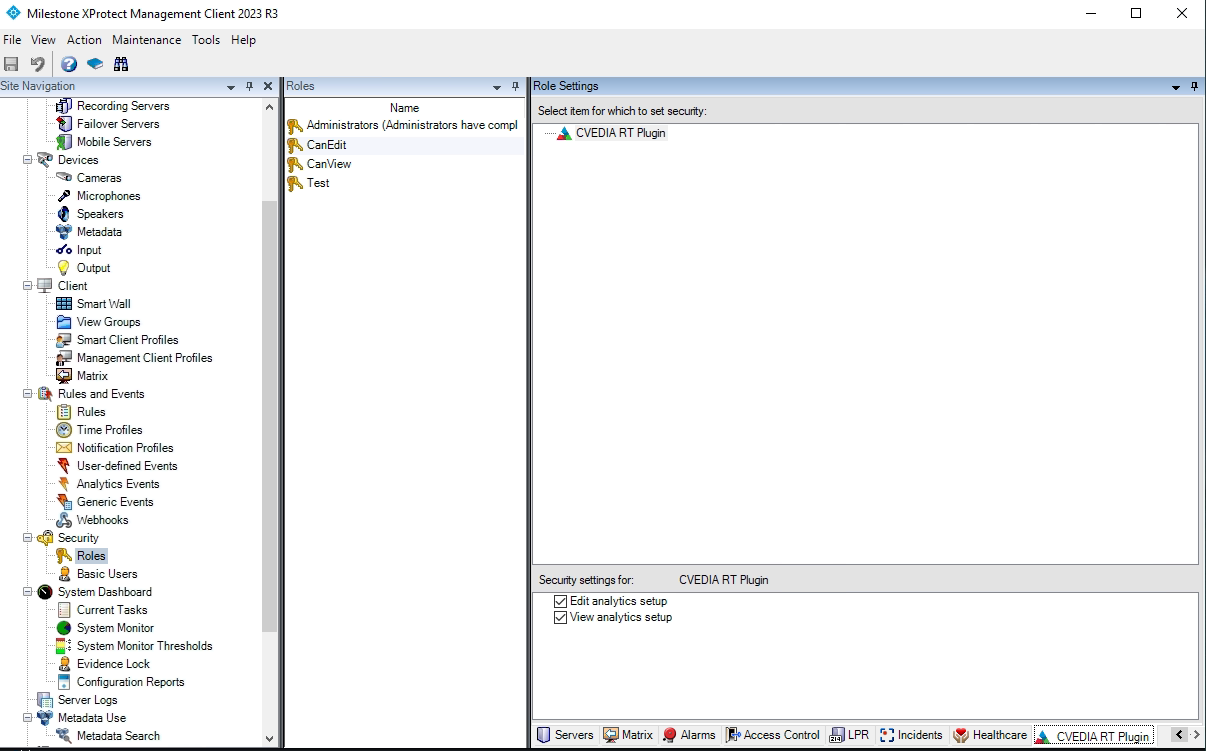This screenshot has height=751, width=1206.
Task: Open the Action menu
Action: tap(84, 40)
